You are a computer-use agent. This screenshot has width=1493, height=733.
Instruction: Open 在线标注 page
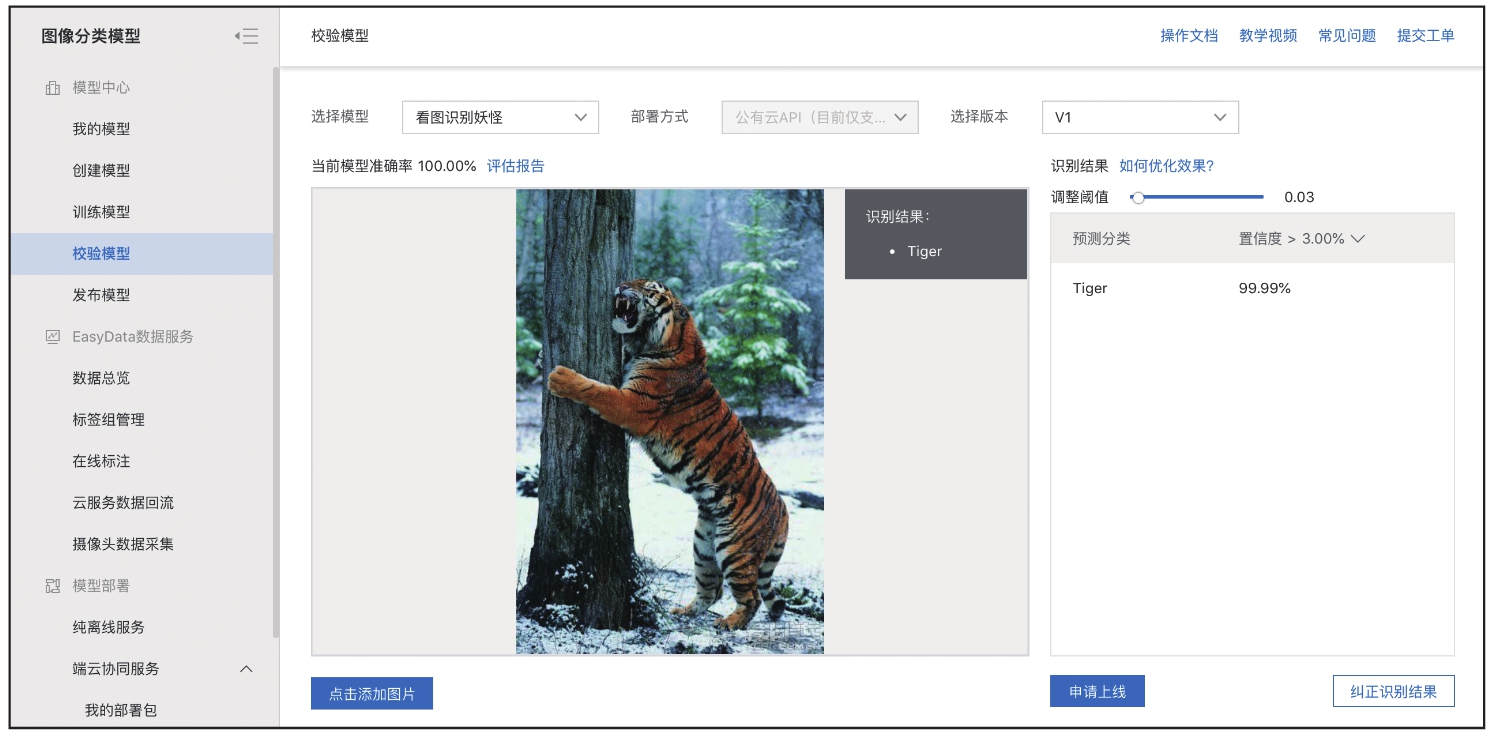tap(101, 461)
